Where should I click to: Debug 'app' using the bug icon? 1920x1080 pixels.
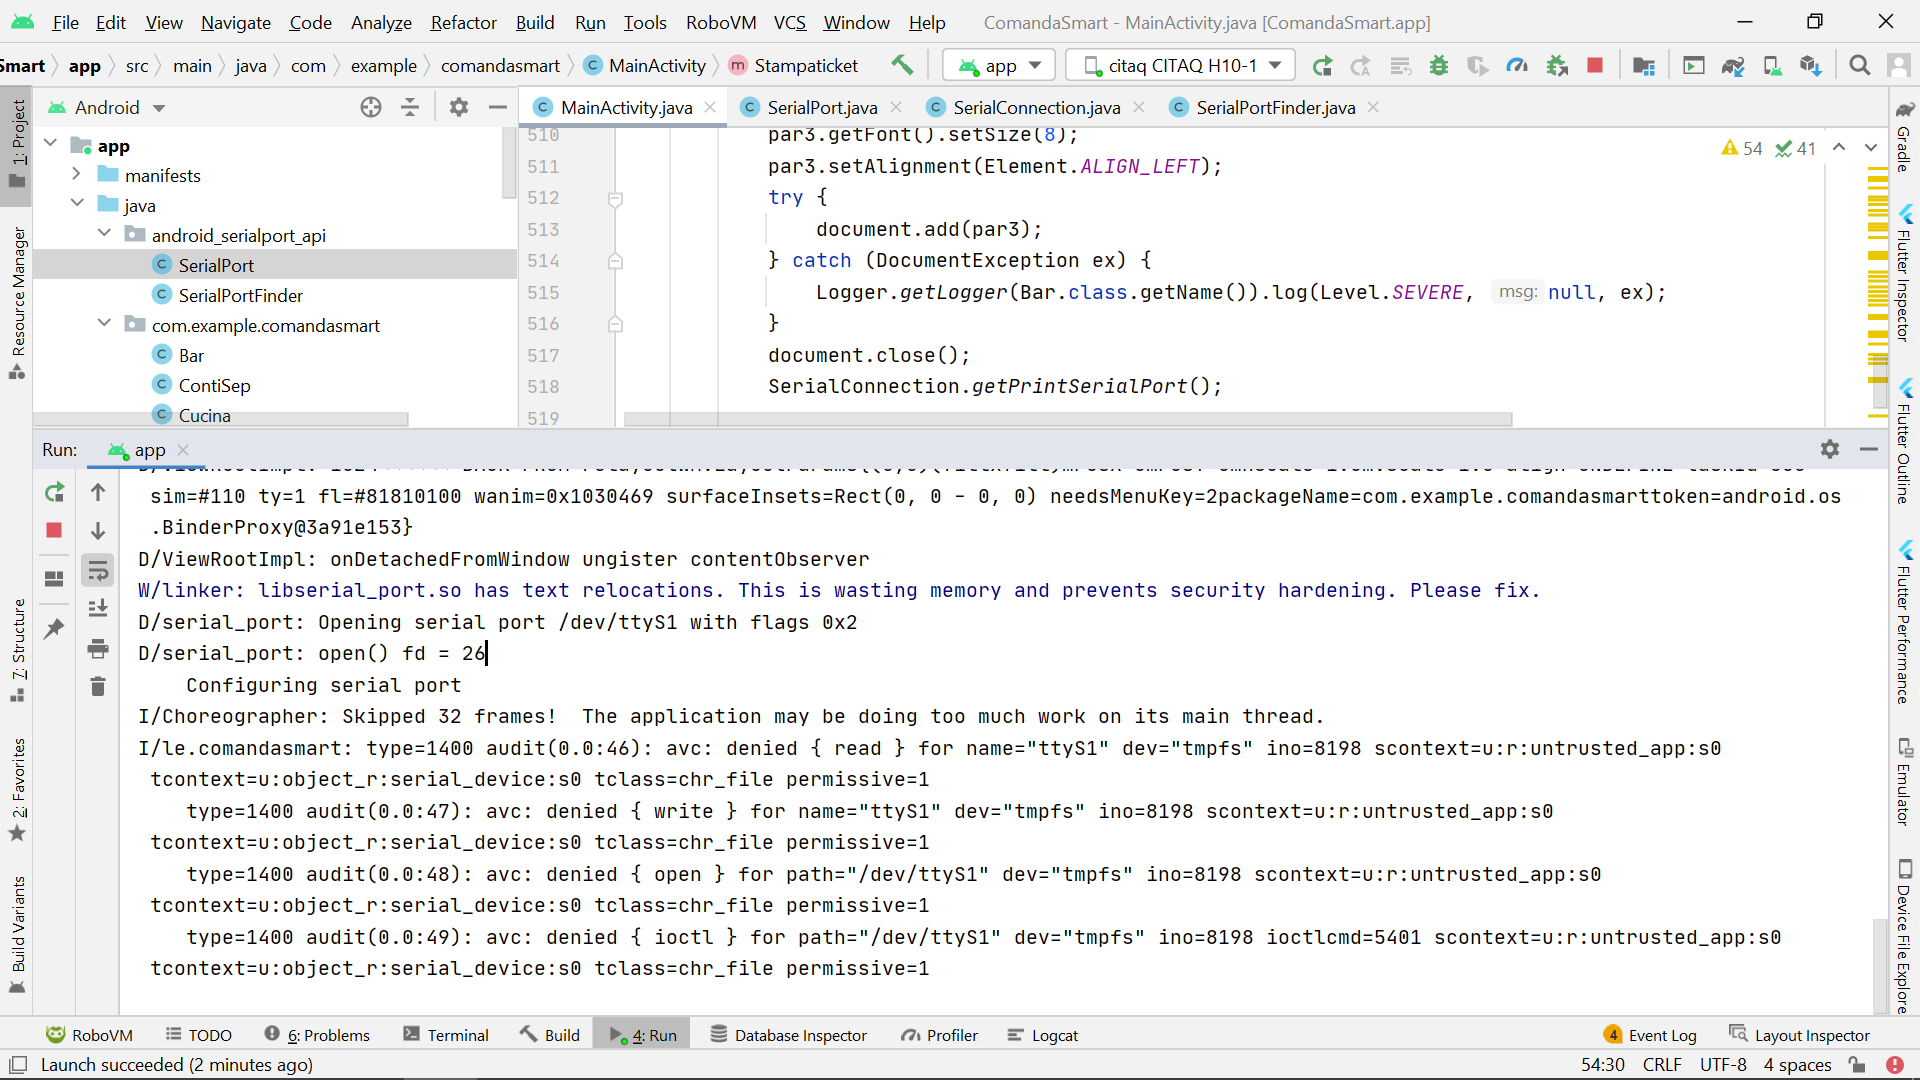point(1440,65)
